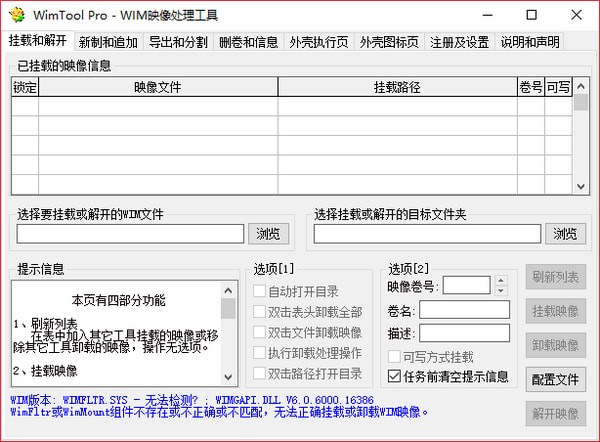Screen dimensions: 600x442
Task: Click the WimTool Pro title bar icon
Action: click(17, 15)
